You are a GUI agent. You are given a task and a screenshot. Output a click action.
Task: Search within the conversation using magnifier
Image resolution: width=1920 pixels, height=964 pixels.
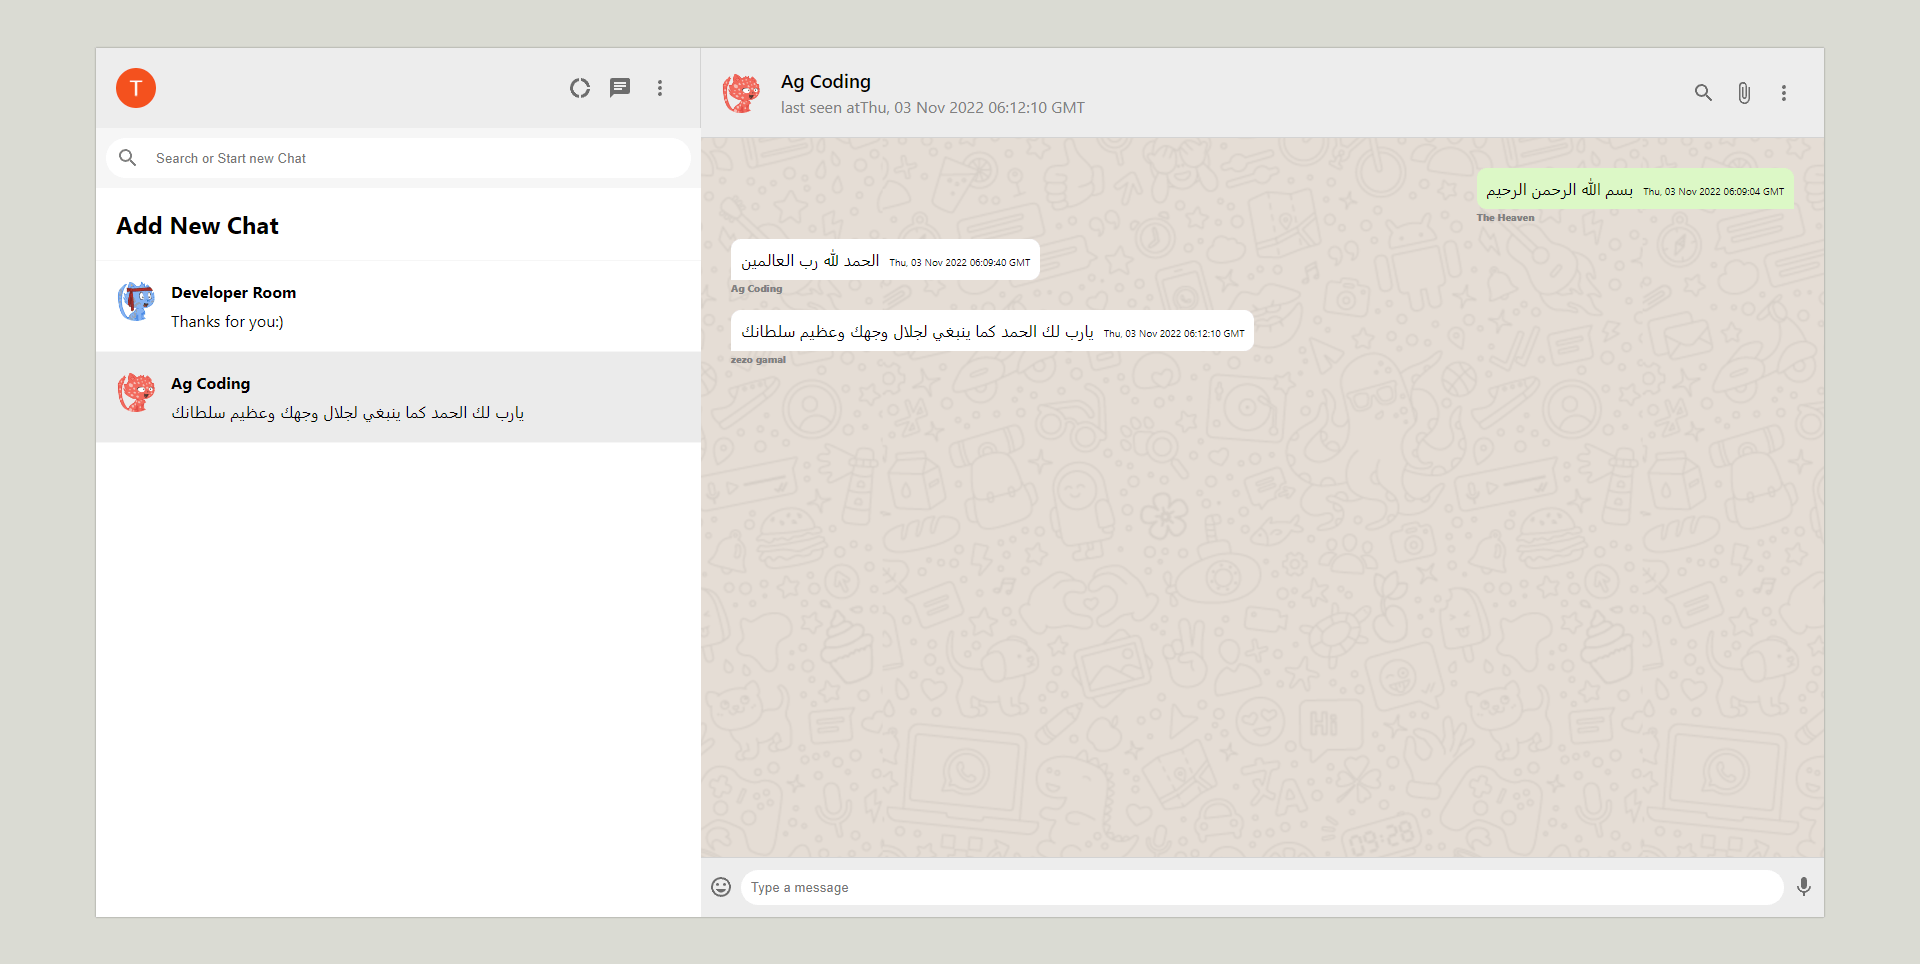click(1703, 93)
